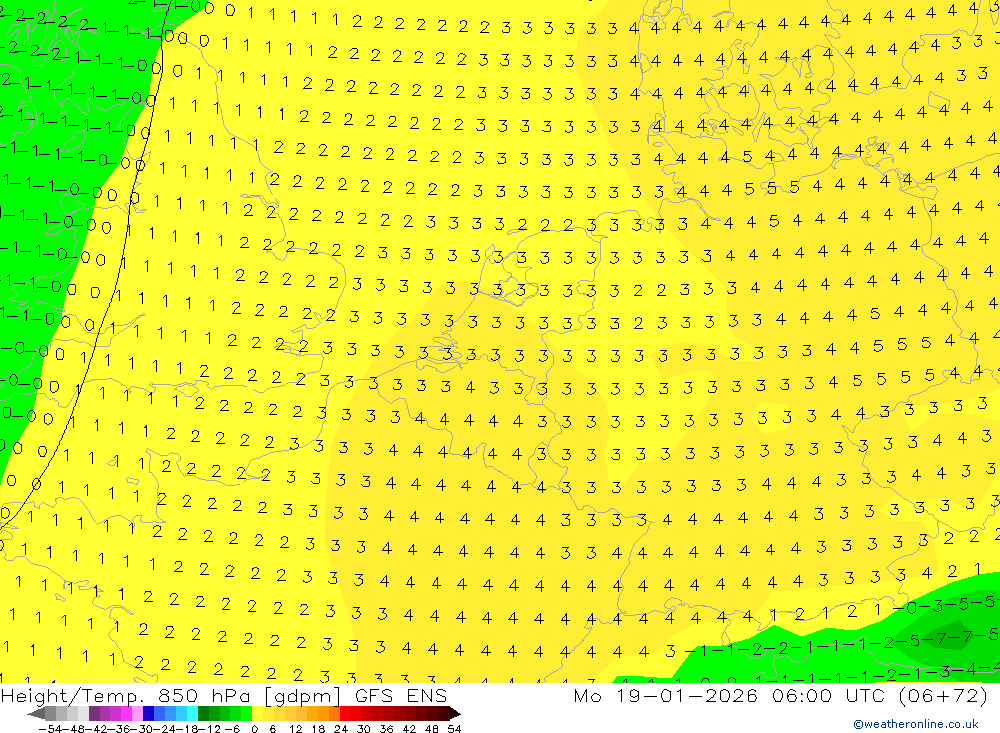The width and height of the screenshot is (1000, 733).
Task: Click the [gdpm] unit label
Action: pyautogui.click(x=302, y=697)
